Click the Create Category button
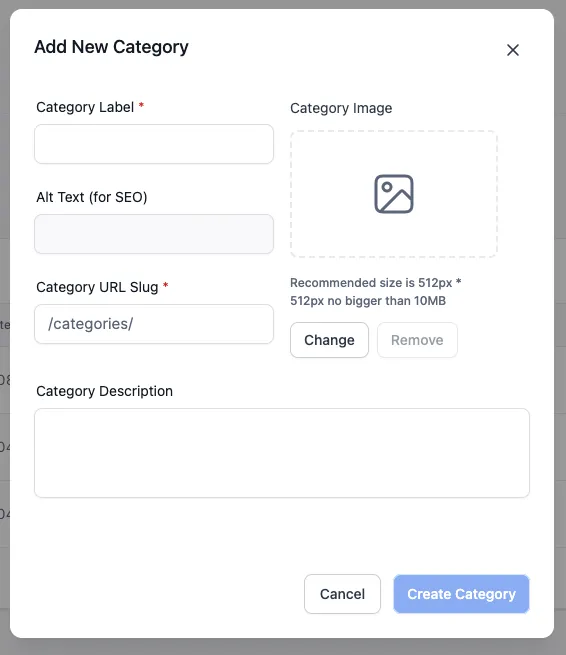 (x=462, y=594)
